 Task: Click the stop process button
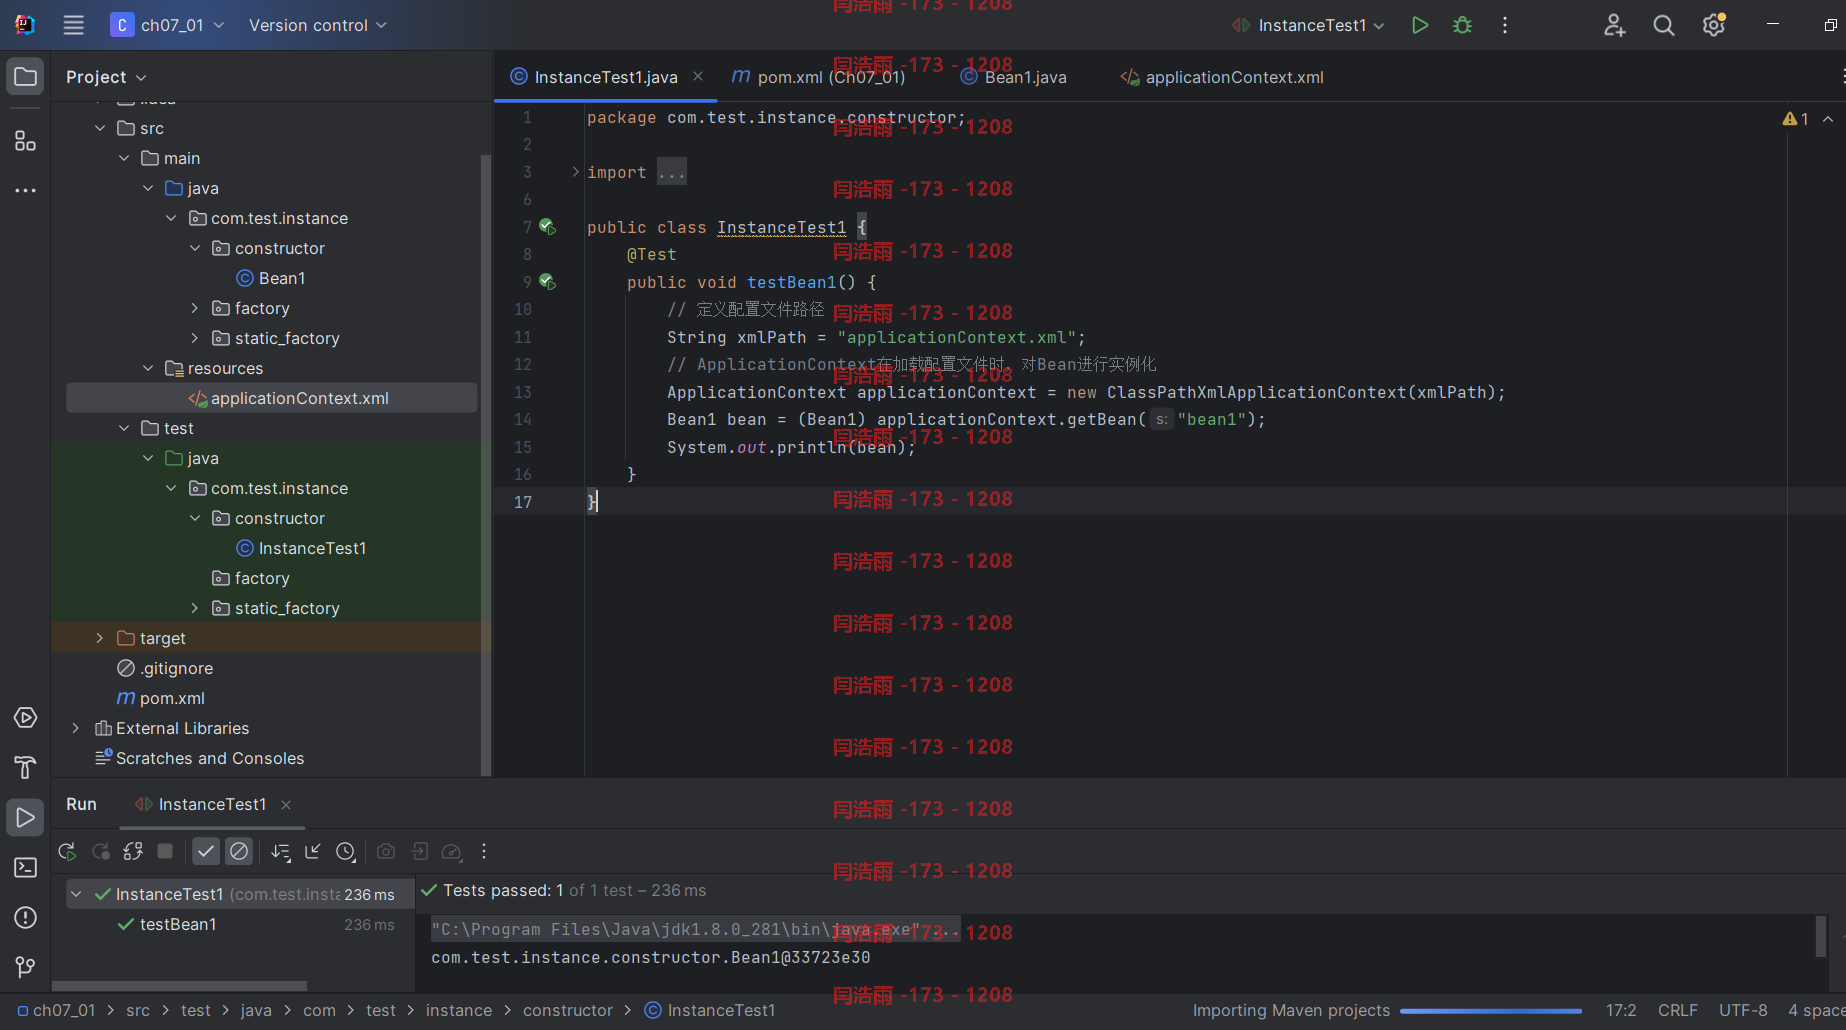click(x=165, y=851)
